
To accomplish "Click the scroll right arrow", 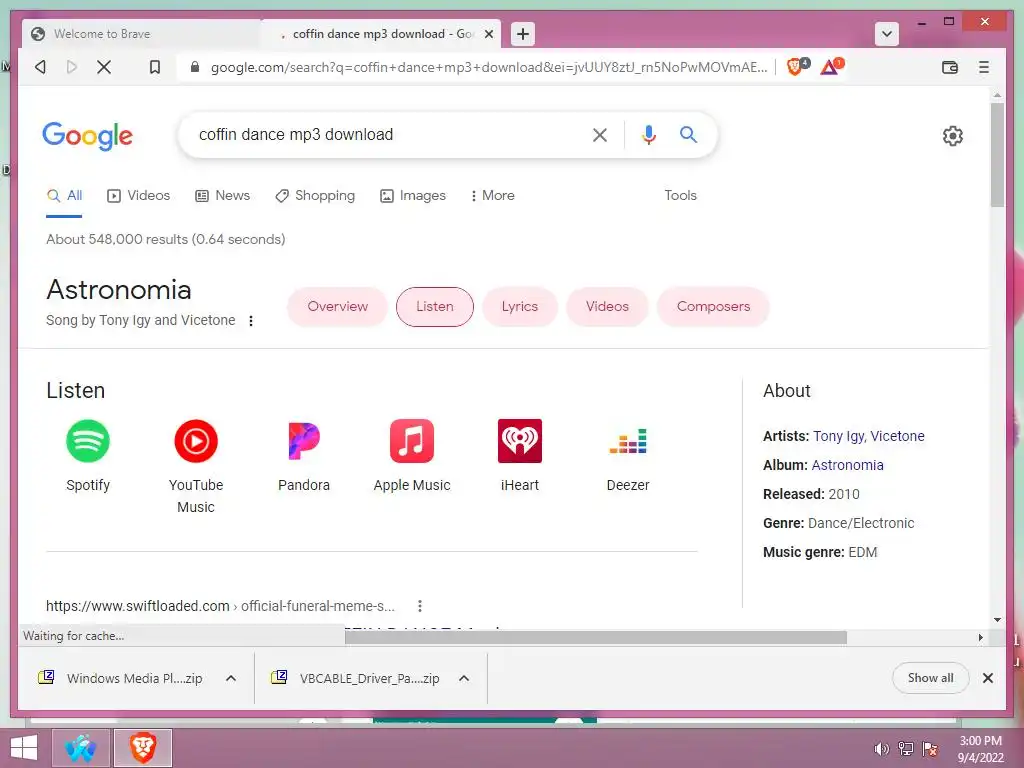I will click(980, 637).
